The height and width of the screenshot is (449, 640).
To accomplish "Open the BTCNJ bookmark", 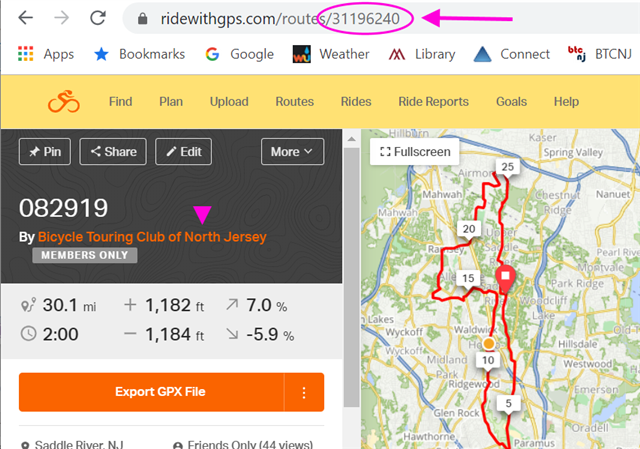I will (x=600, y=54).
